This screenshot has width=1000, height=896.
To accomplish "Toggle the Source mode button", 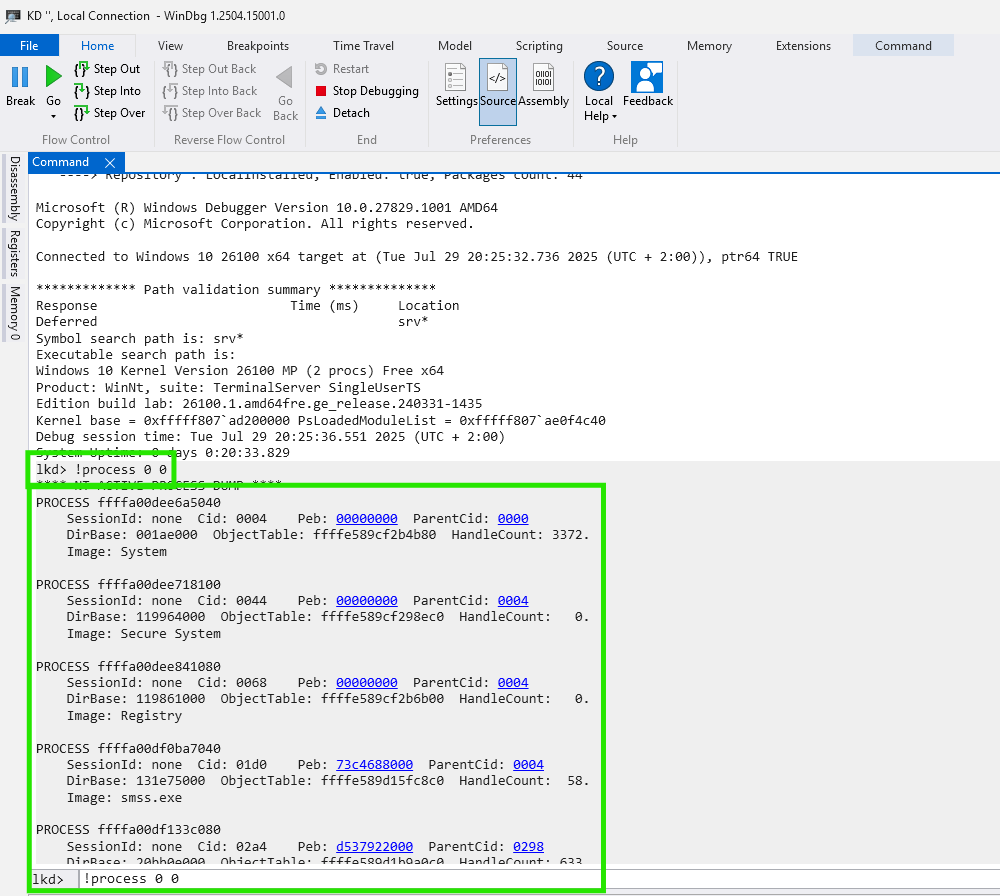I will point(497,92).
